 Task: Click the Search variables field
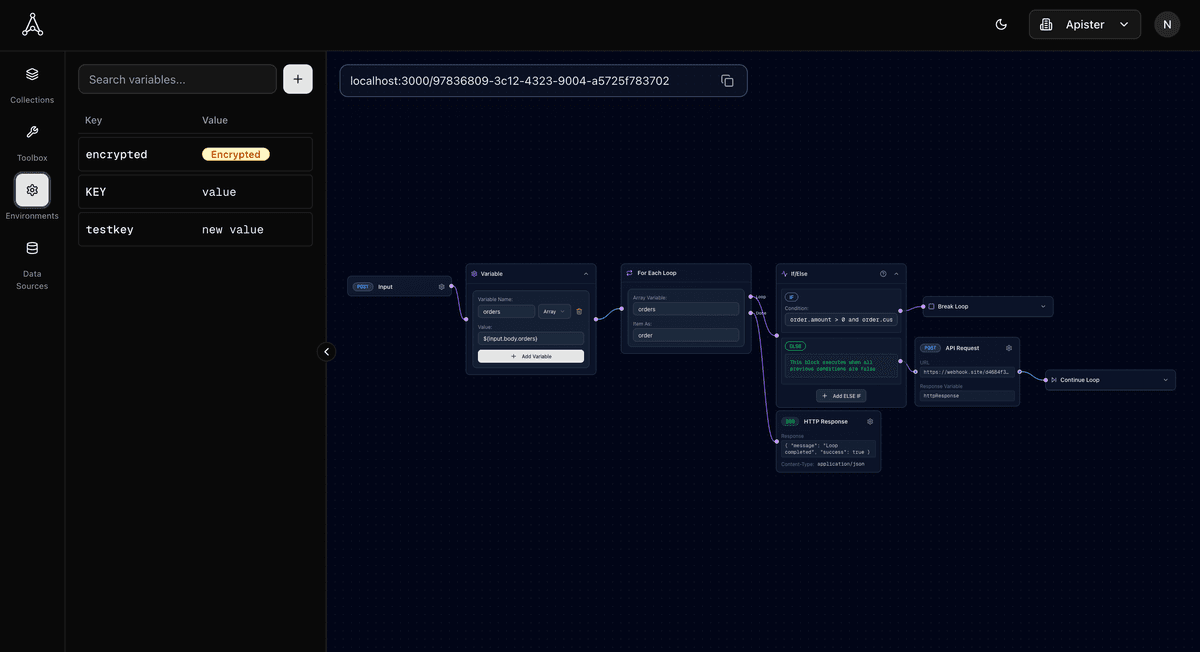pos(177,79)
